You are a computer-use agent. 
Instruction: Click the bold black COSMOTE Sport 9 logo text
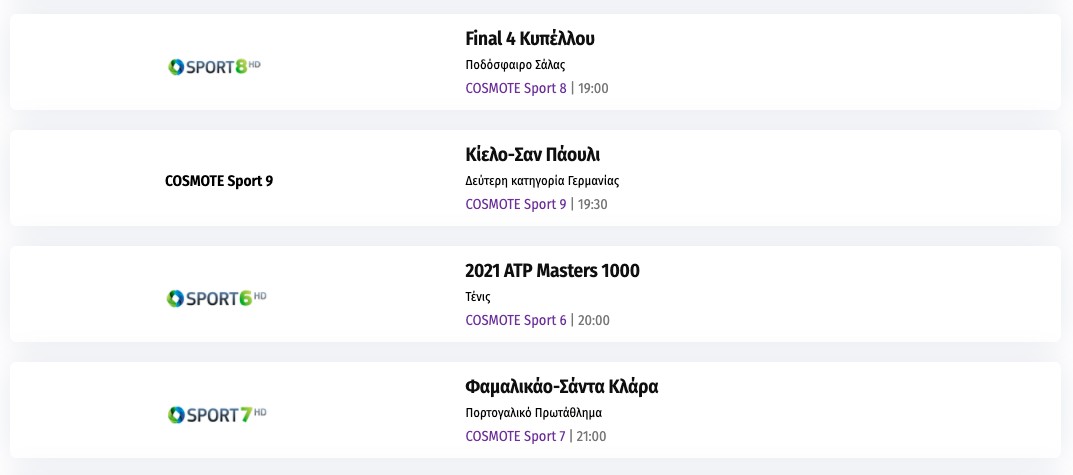(219, 181)
